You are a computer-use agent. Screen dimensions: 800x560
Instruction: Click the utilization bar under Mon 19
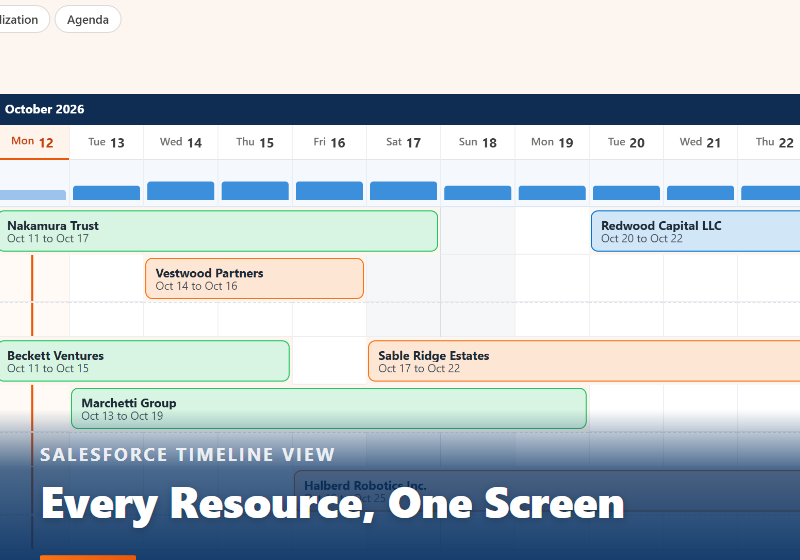pos(552,193)
